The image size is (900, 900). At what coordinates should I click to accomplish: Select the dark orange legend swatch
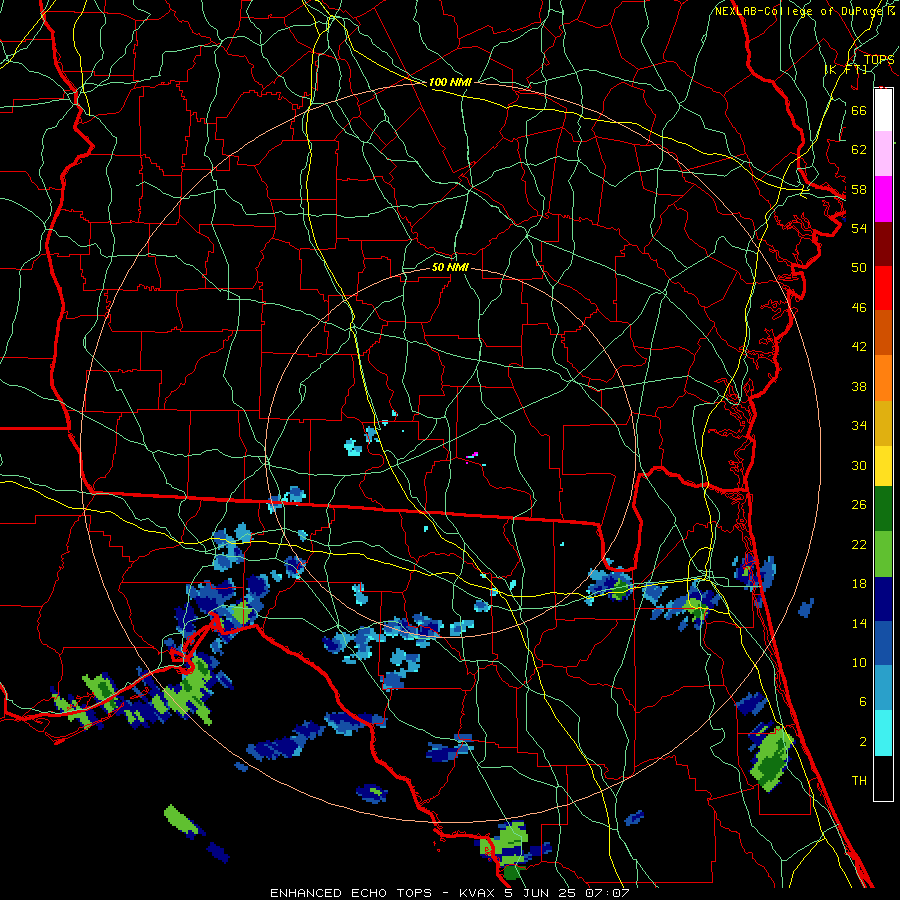883,333
